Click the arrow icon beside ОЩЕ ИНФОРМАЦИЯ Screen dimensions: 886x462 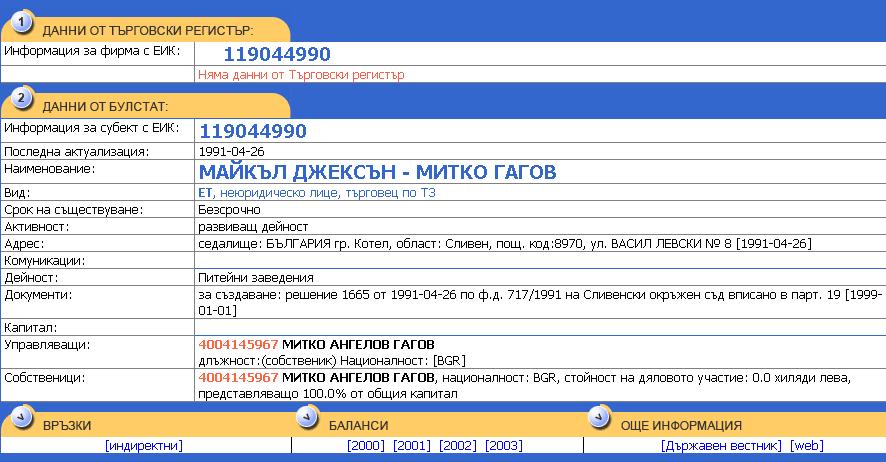pos(599,418)
